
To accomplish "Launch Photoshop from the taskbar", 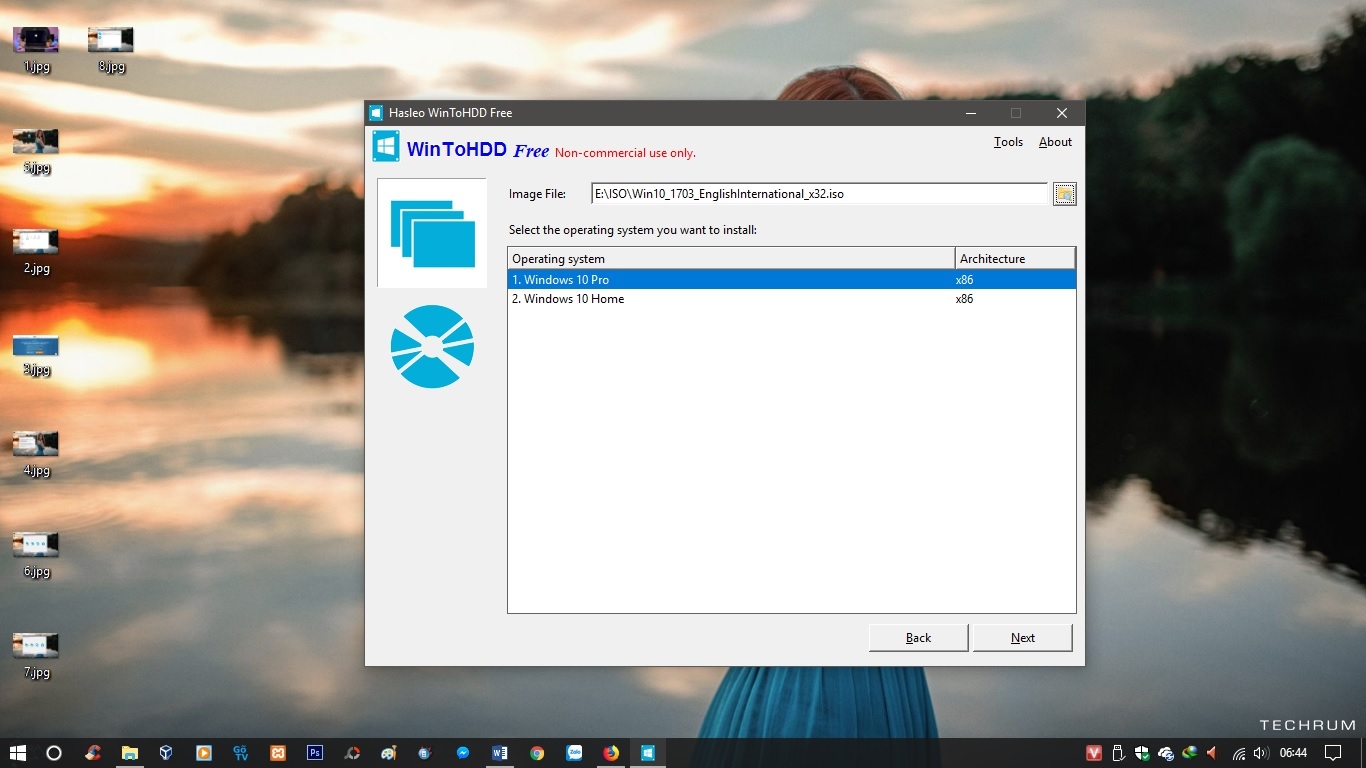I will tap(315, 753).
